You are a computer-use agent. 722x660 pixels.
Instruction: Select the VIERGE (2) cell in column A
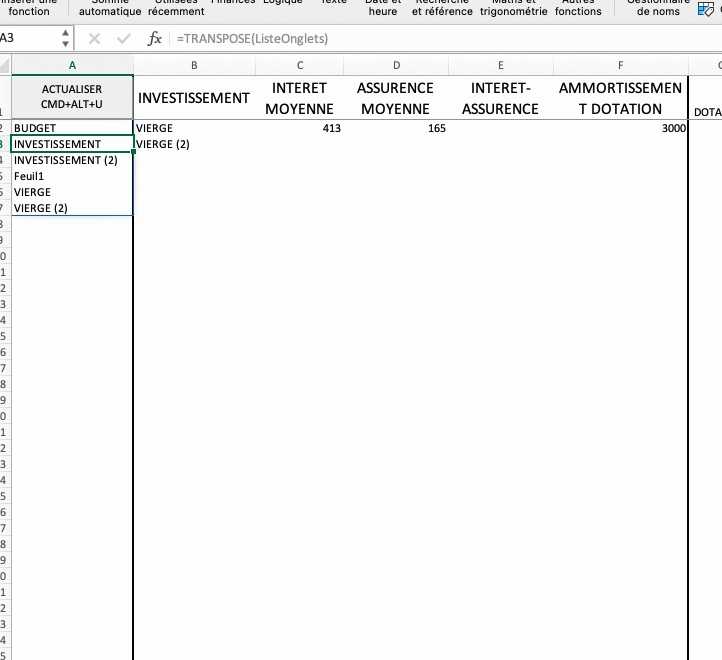coord(72,208)
